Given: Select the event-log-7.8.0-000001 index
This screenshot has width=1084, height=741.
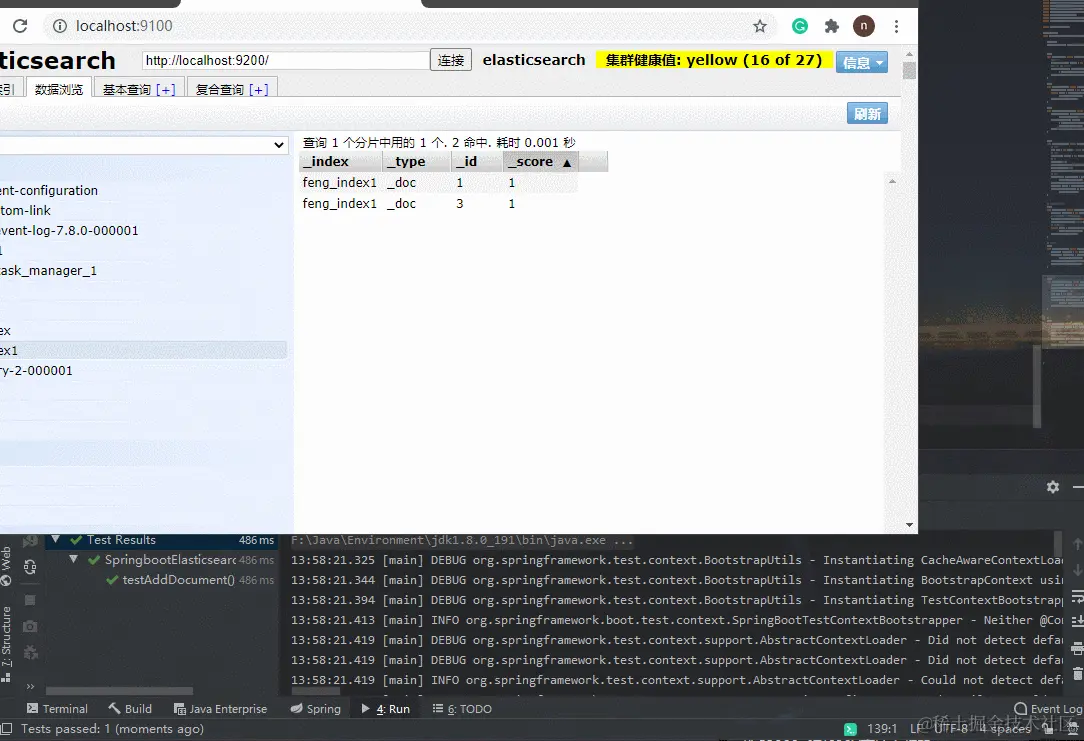Looking at the screenshot, I should point(69,230).
